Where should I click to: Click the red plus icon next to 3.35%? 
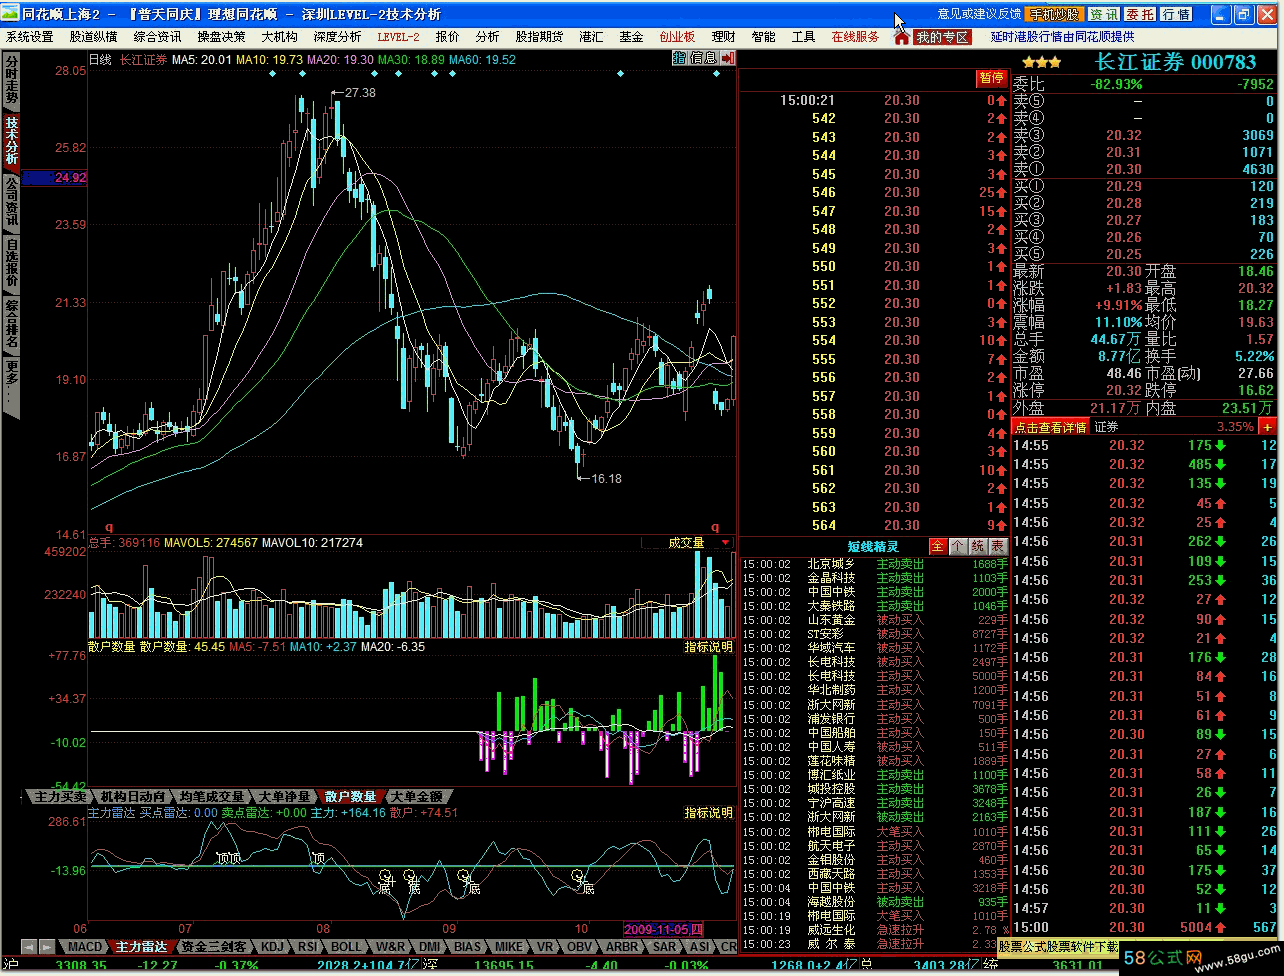point(1267,427)
